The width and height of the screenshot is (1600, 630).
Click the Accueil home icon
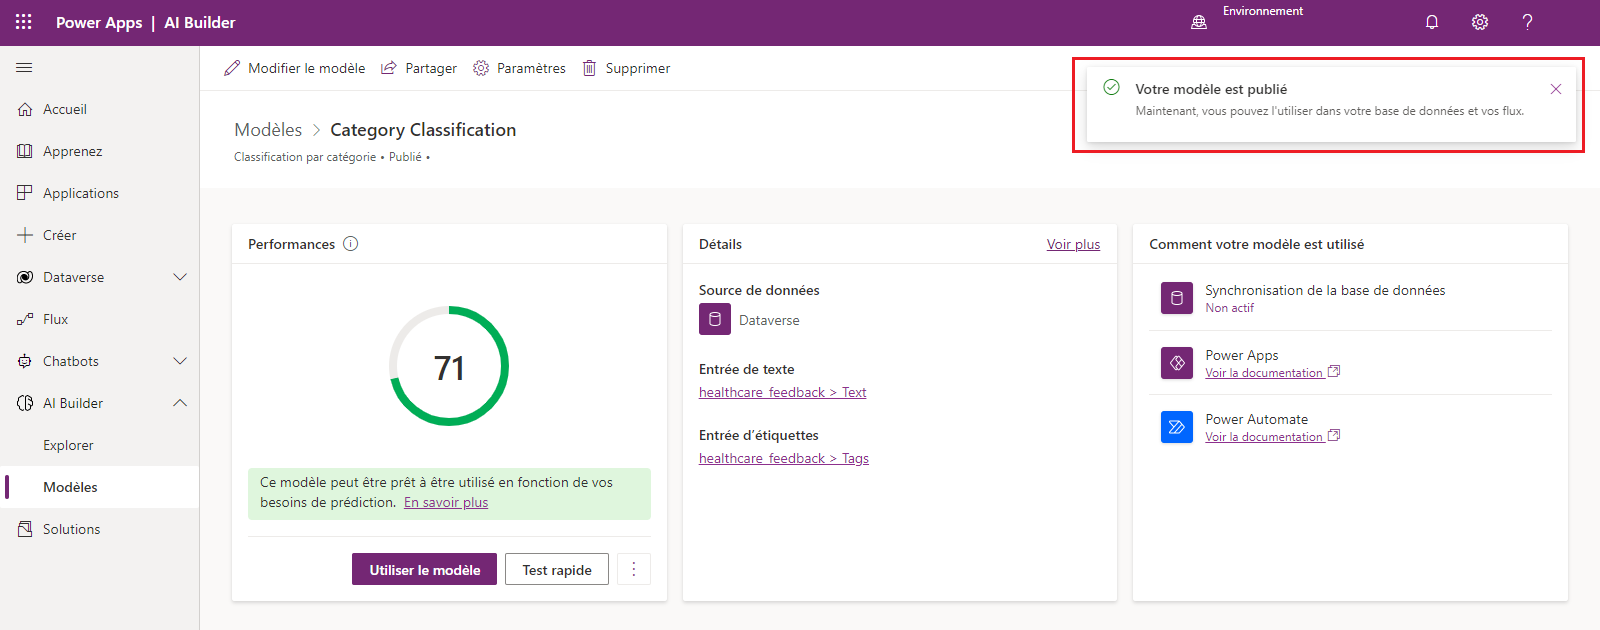pyautogui.click(x=25, y=109)
